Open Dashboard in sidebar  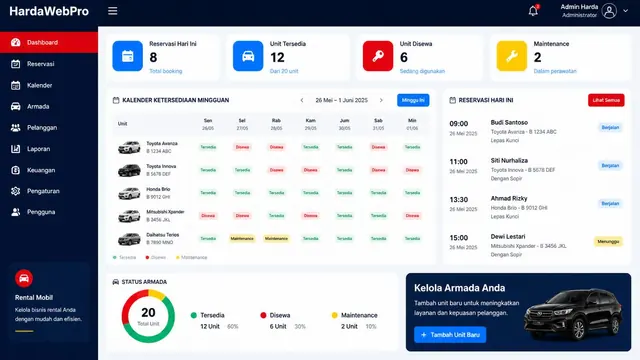pyautogui.click(x=49, y=42)
